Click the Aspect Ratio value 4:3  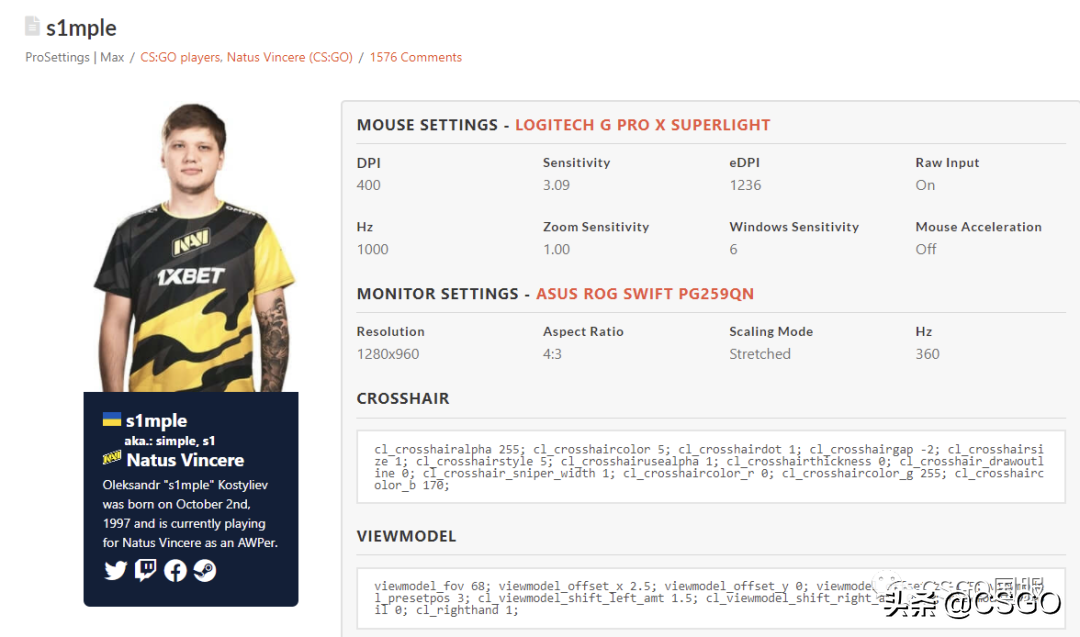point(552,354)
